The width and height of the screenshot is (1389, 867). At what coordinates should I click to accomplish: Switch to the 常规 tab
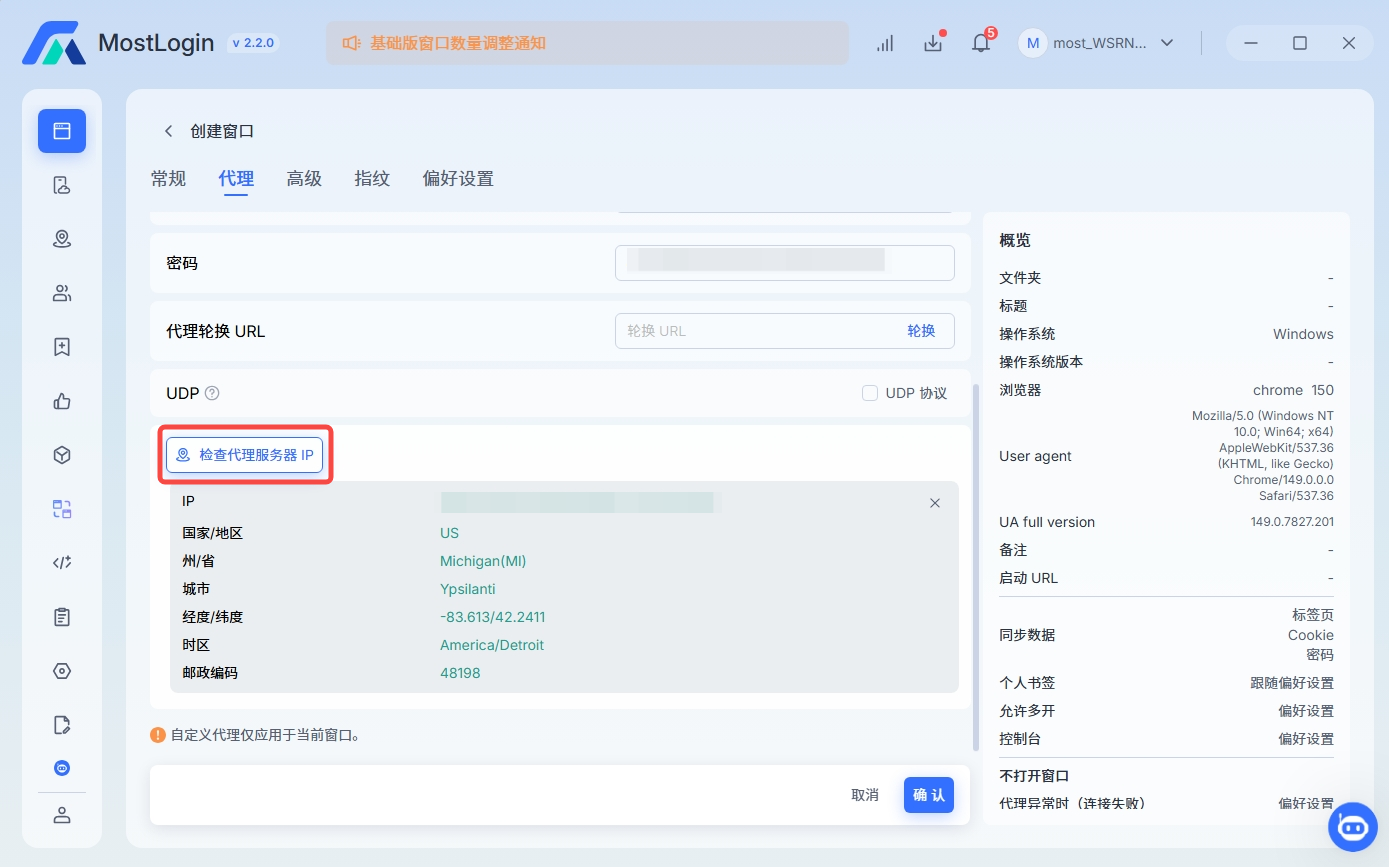168,179
